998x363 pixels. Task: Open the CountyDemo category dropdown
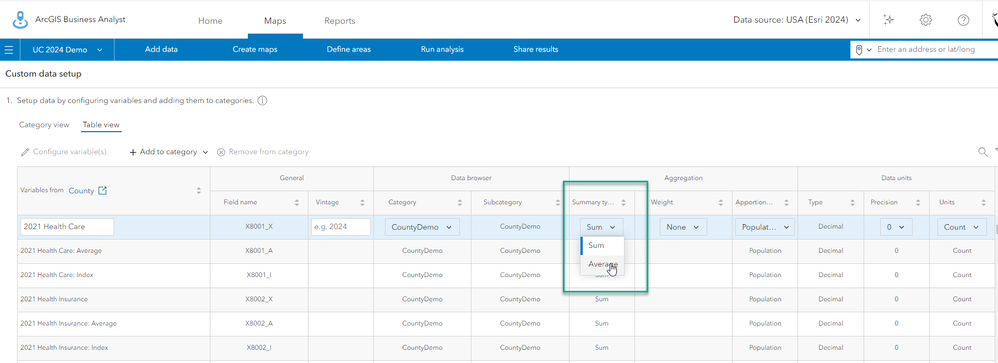coord(422,227)
